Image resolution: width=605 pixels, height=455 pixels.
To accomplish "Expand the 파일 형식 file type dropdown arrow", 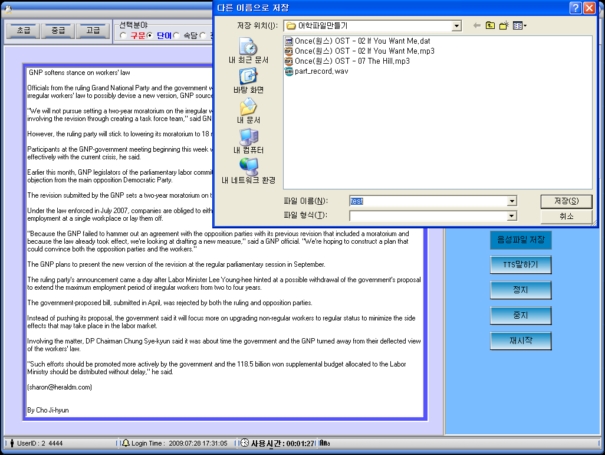I will coord(512,216).
